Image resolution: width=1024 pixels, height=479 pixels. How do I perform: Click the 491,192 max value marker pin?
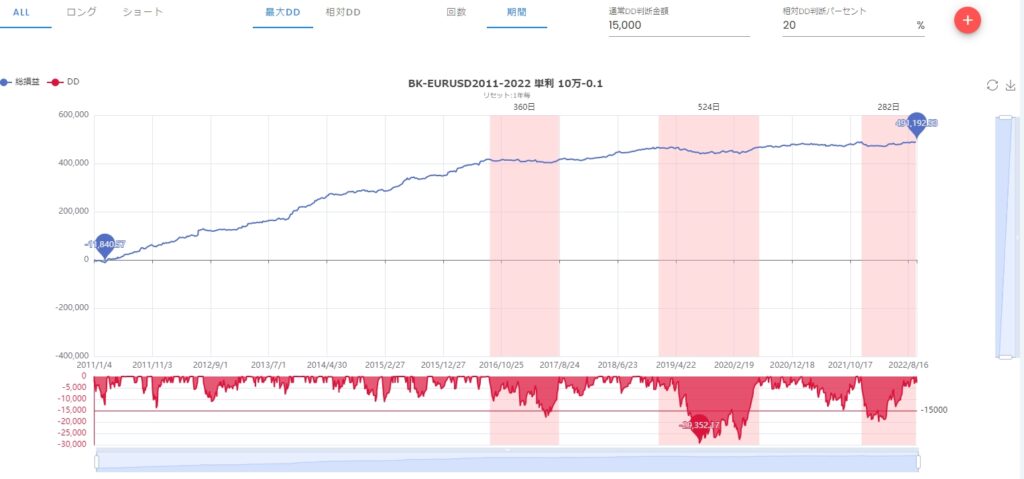[916, 124]
